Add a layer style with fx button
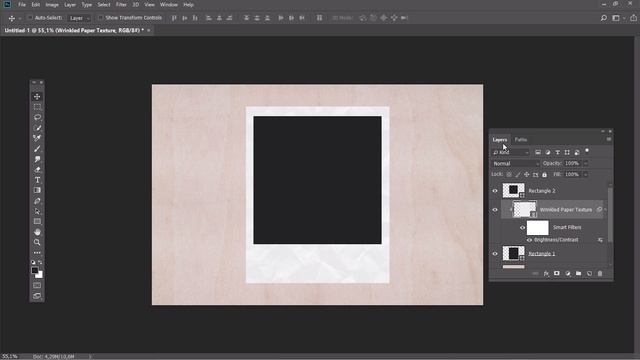The width and height of the screenshot is (640, 360). pyautogui.click(x=546, y=273)
